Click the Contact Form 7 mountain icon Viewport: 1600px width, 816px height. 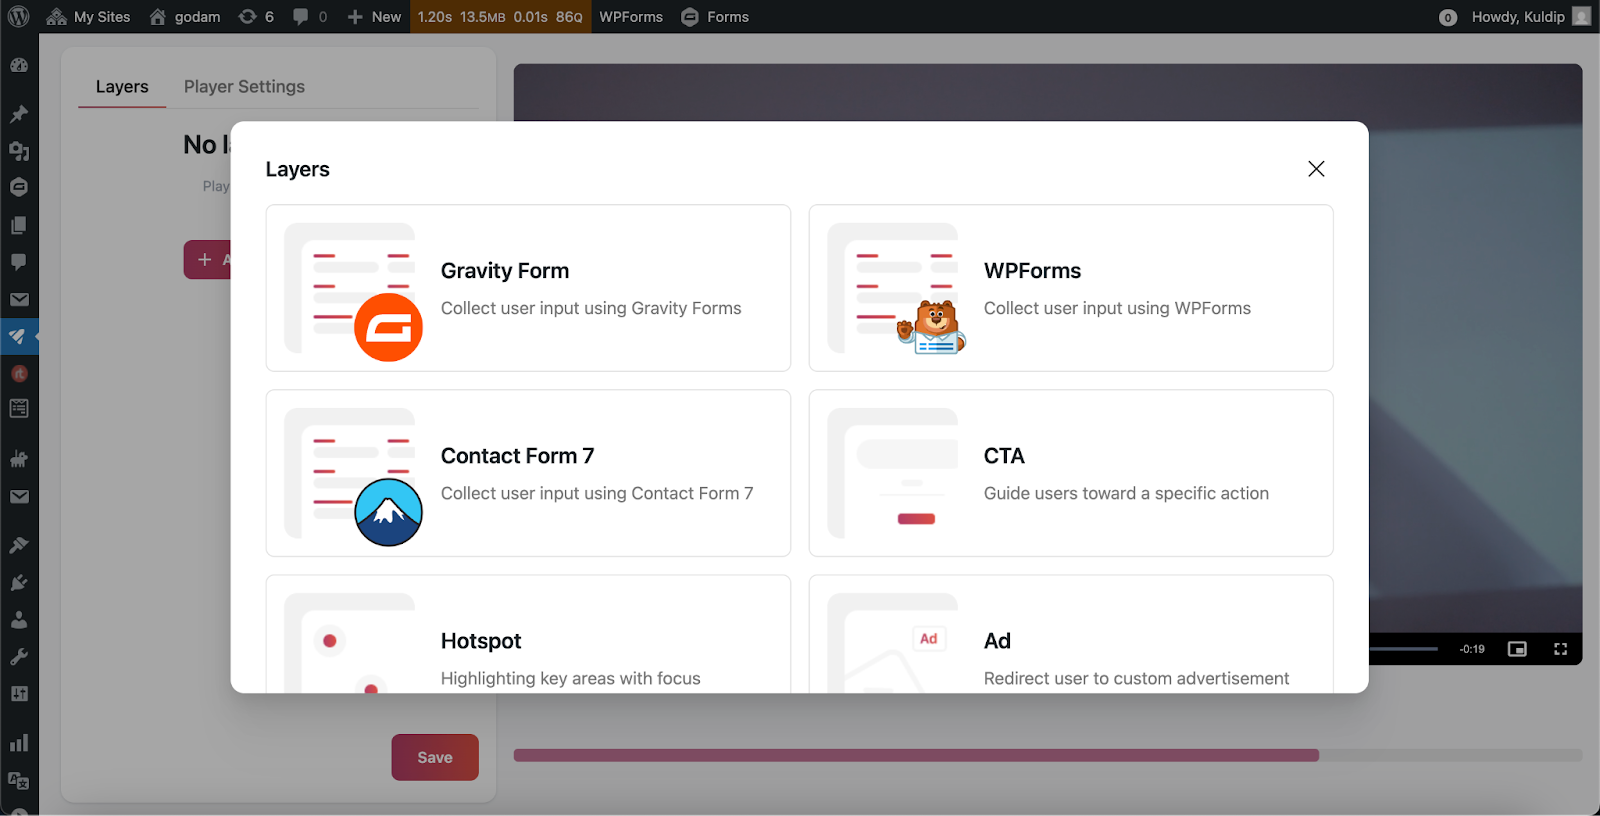click(388, 512)
